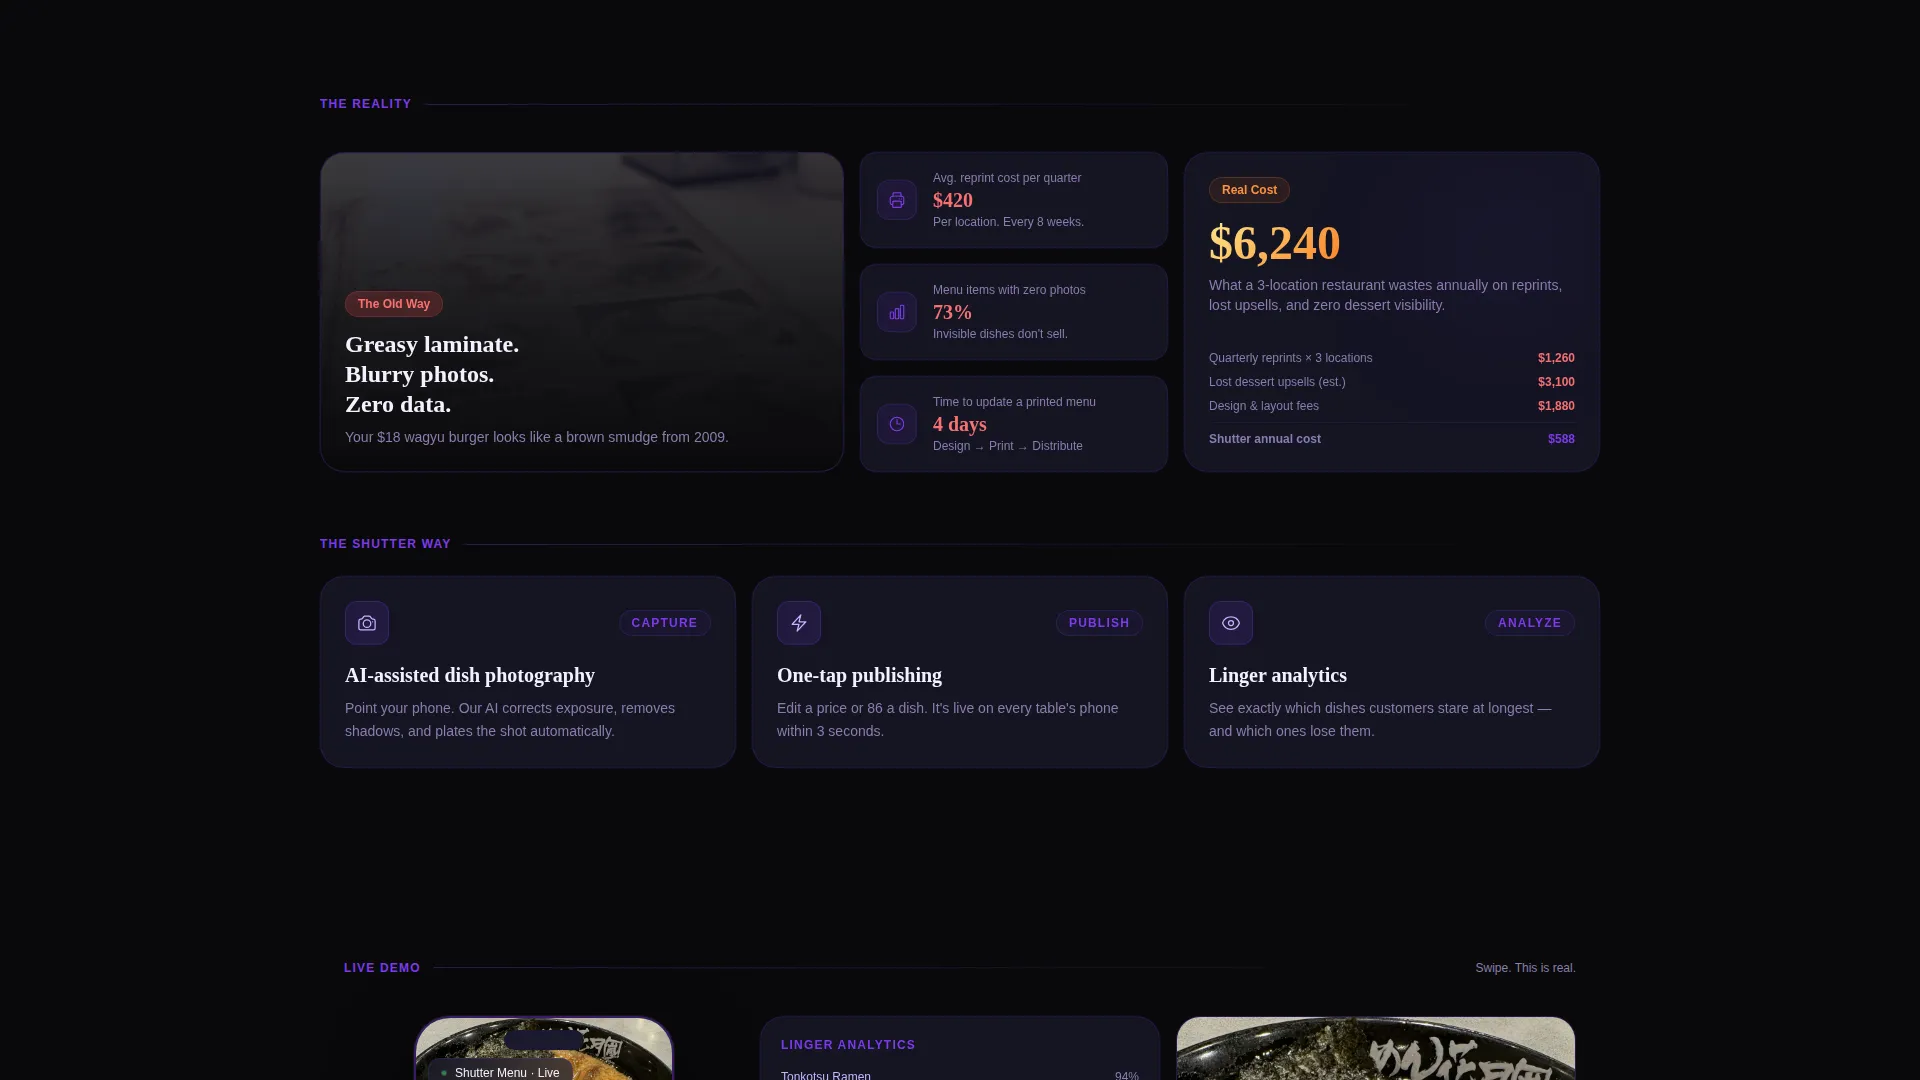Click the $6,240 total cost figure

click(x=1275, y=243)
